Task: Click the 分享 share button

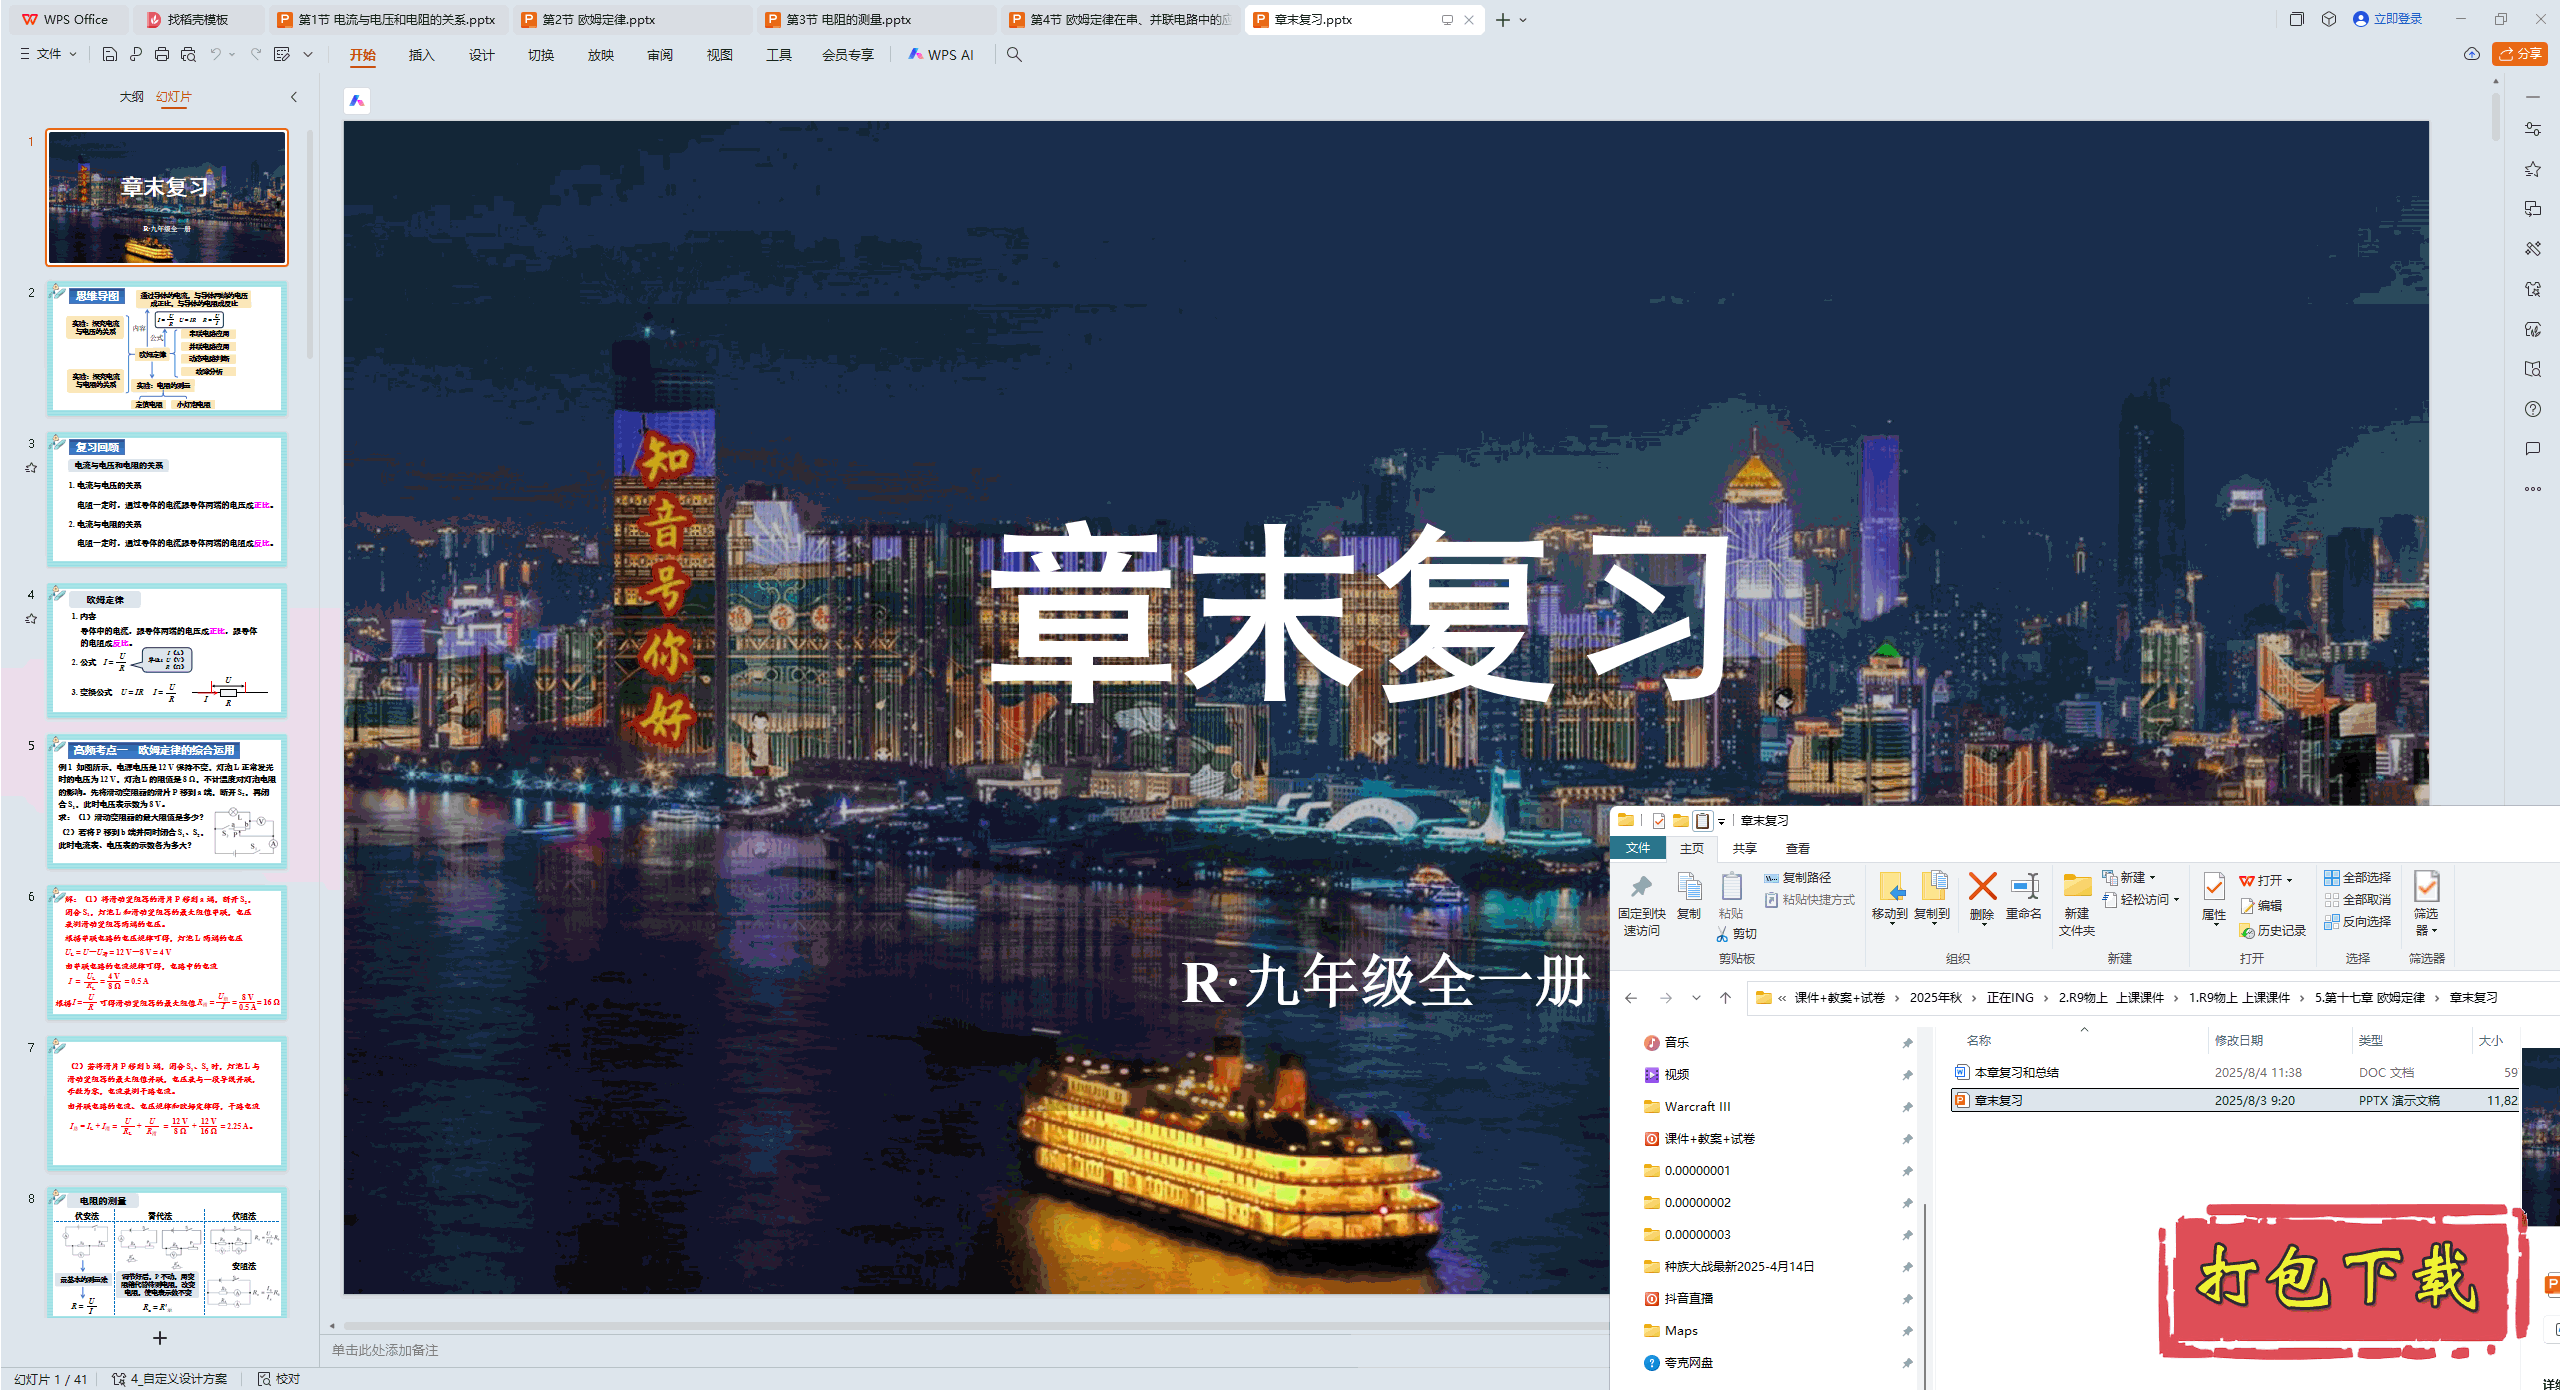Action: coord(2520,54)
